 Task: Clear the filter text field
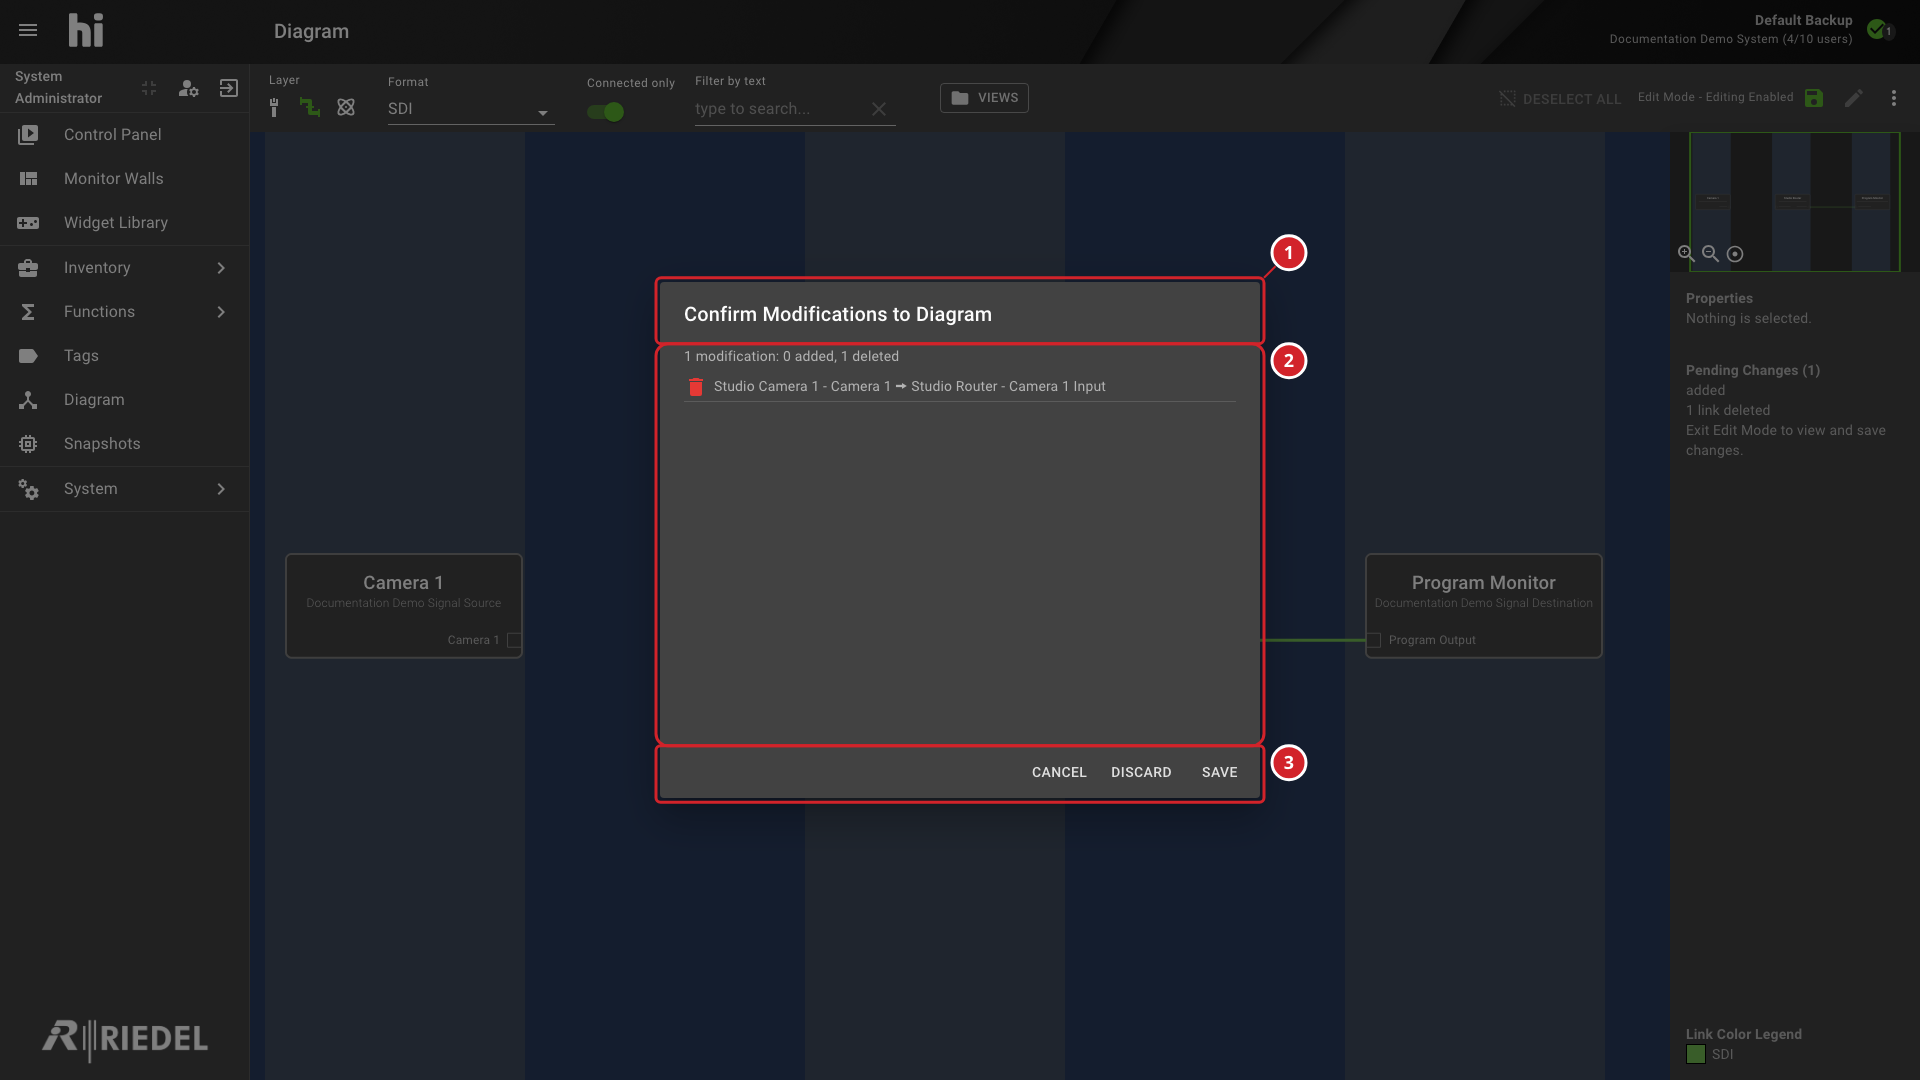[879, 109]
